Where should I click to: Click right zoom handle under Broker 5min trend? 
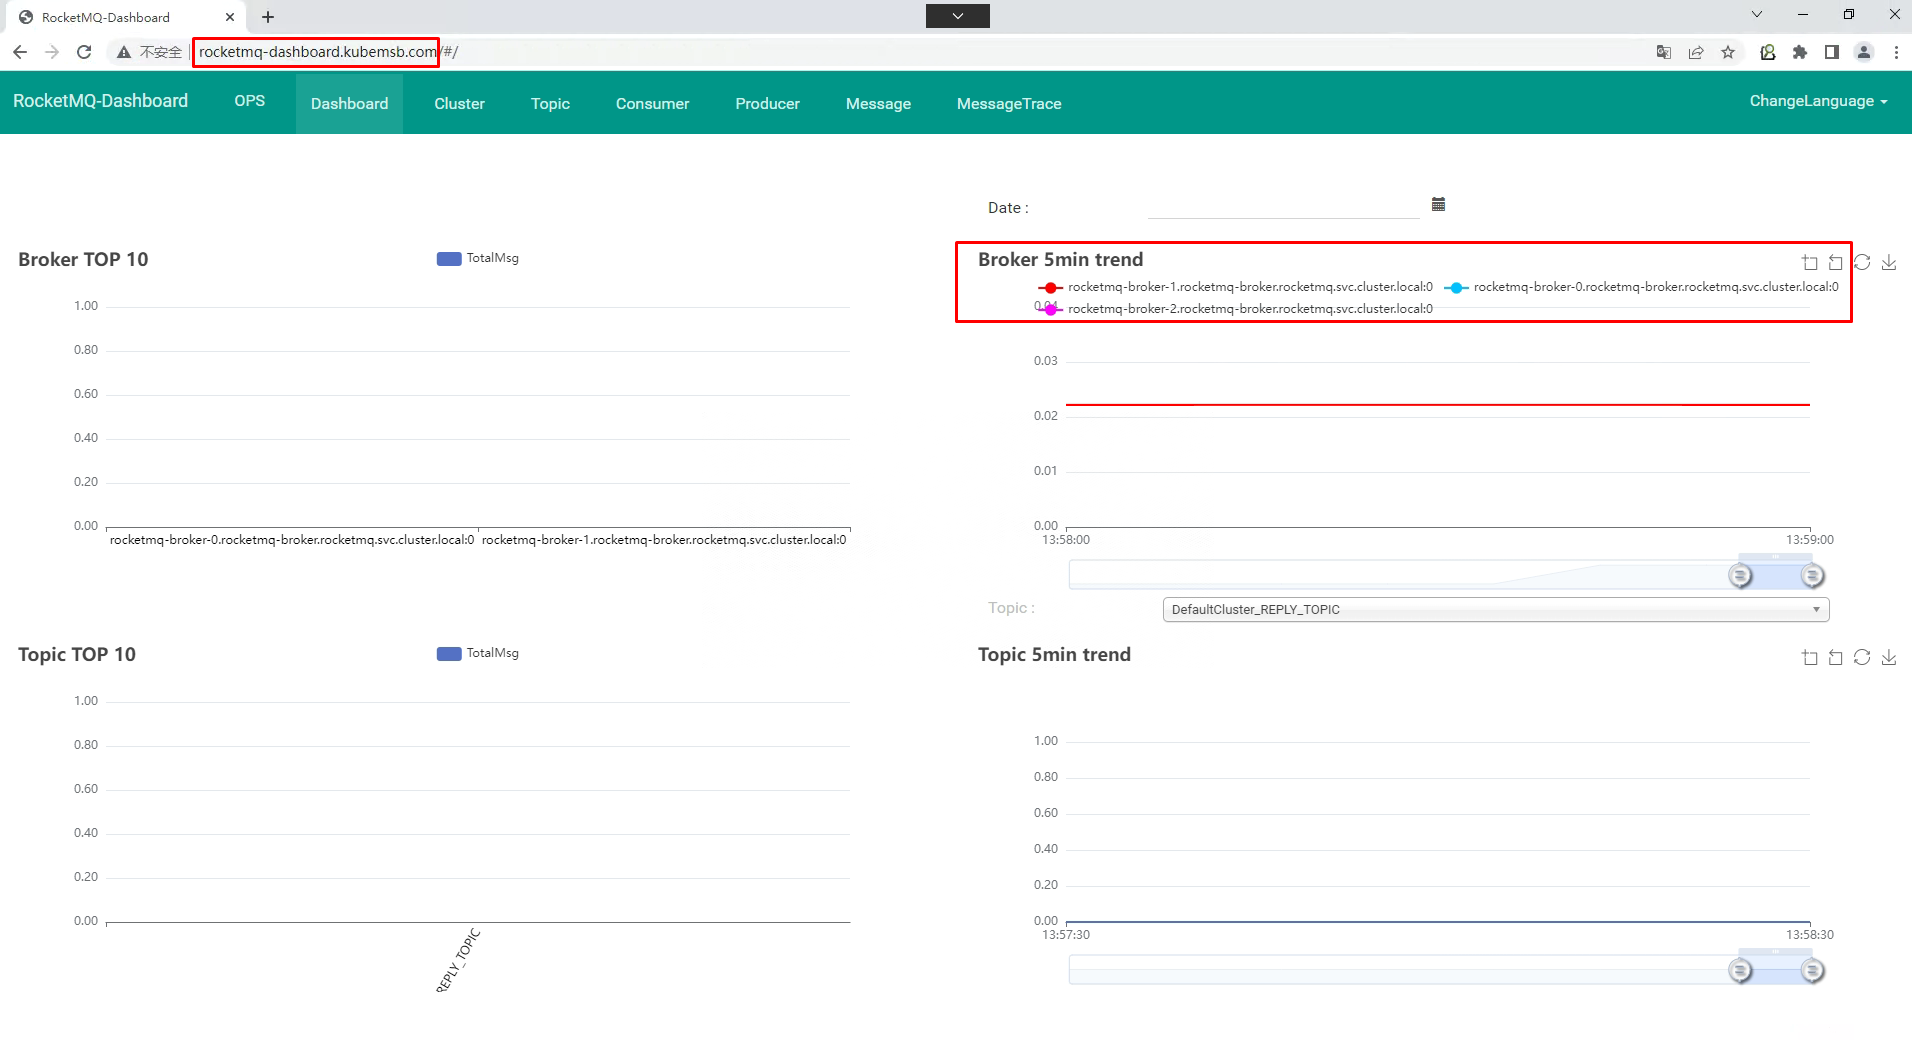coord(1813,576)
